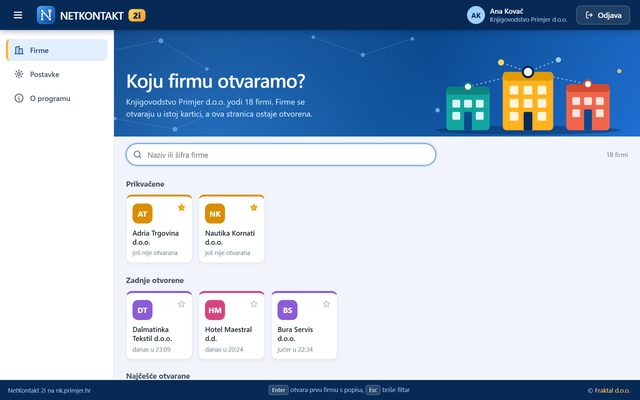Viewport: 640px width, 400px height.
Task: Click the Odjava logout button
Action: (x=603, y=15)
